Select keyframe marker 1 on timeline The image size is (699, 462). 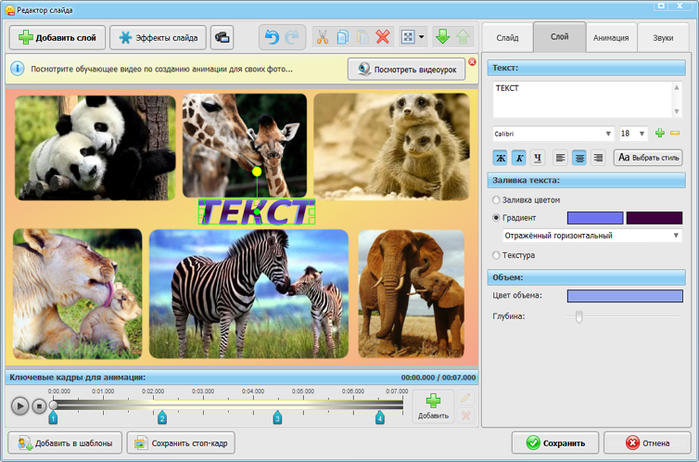tap(53, 418)
